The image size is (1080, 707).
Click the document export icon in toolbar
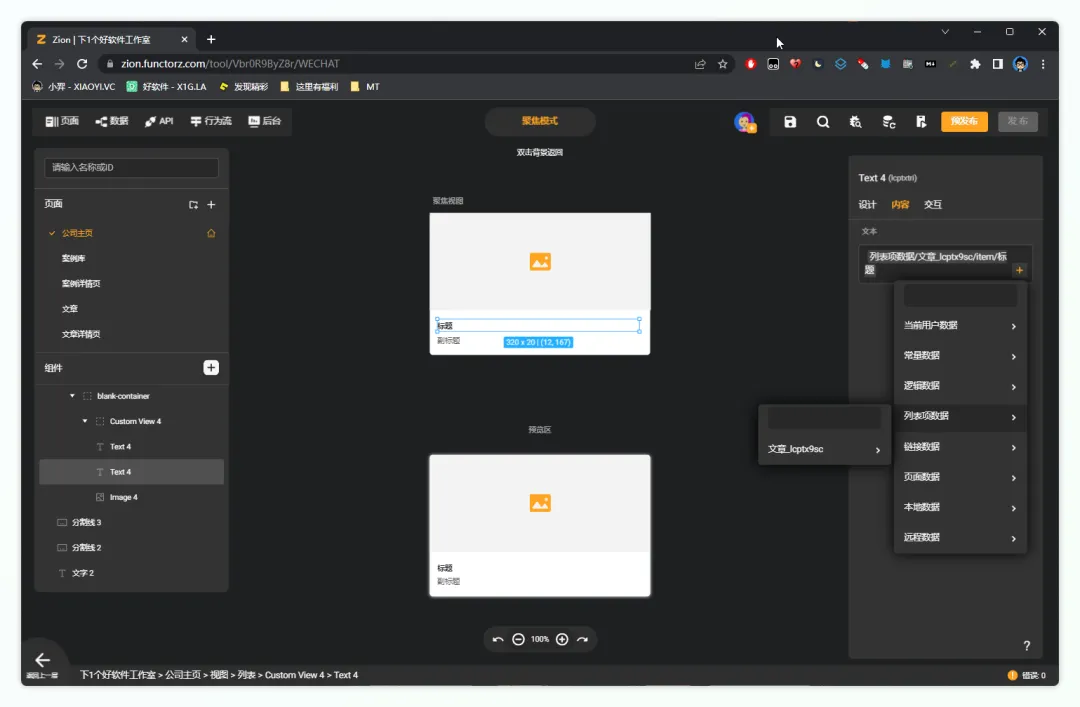coord(921,122)
